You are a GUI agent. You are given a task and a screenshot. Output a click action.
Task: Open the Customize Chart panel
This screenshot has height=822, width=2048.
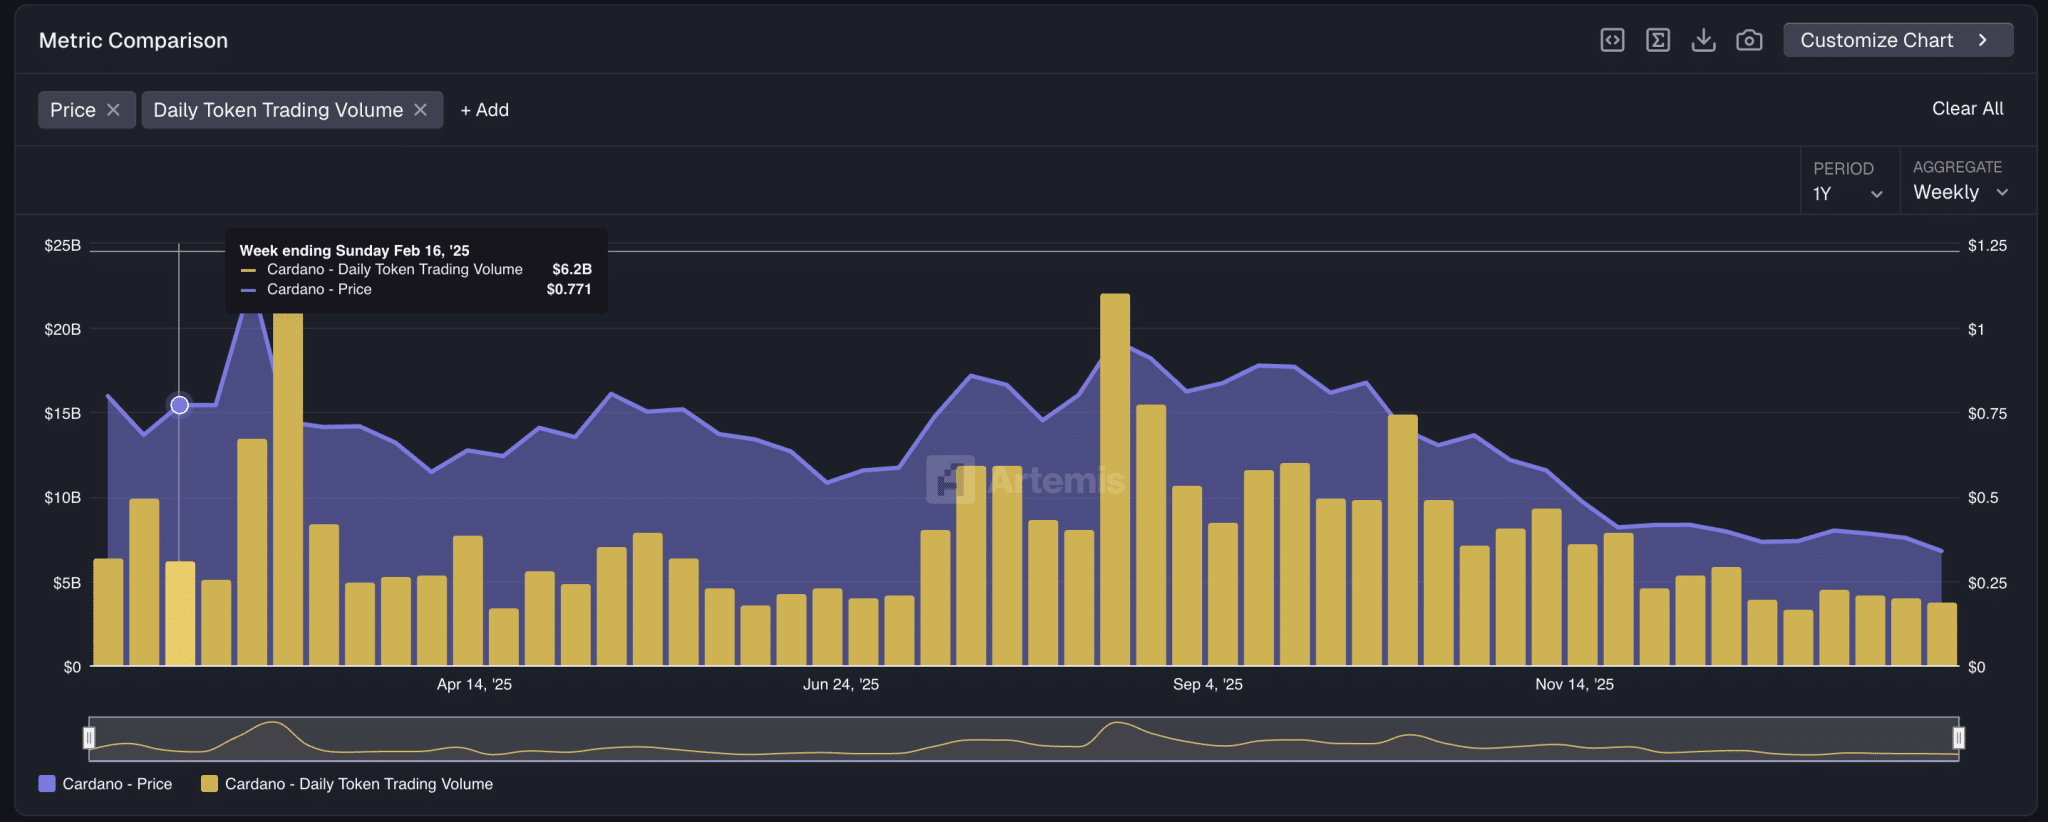click(x=1876, y=40)
